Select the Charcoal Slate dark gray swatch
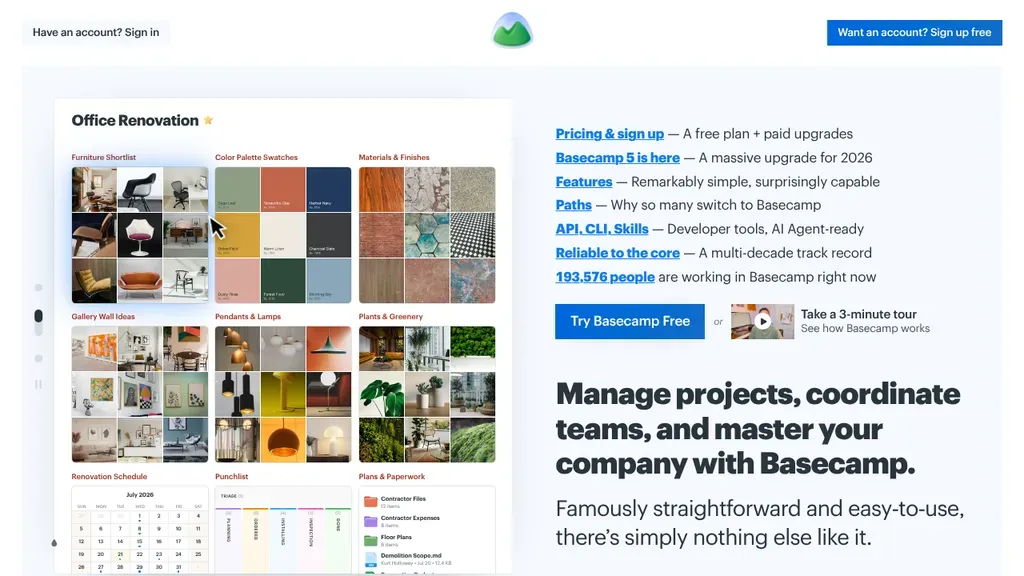Screen dimensions: 1024x576 pyautogui.click(x=328, y=235)
